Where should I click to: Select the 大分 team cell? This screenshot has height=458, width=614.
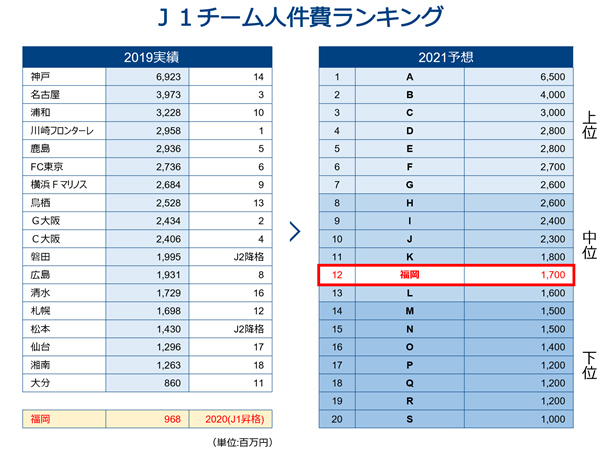pyautogui.click(x=64, y=383)
